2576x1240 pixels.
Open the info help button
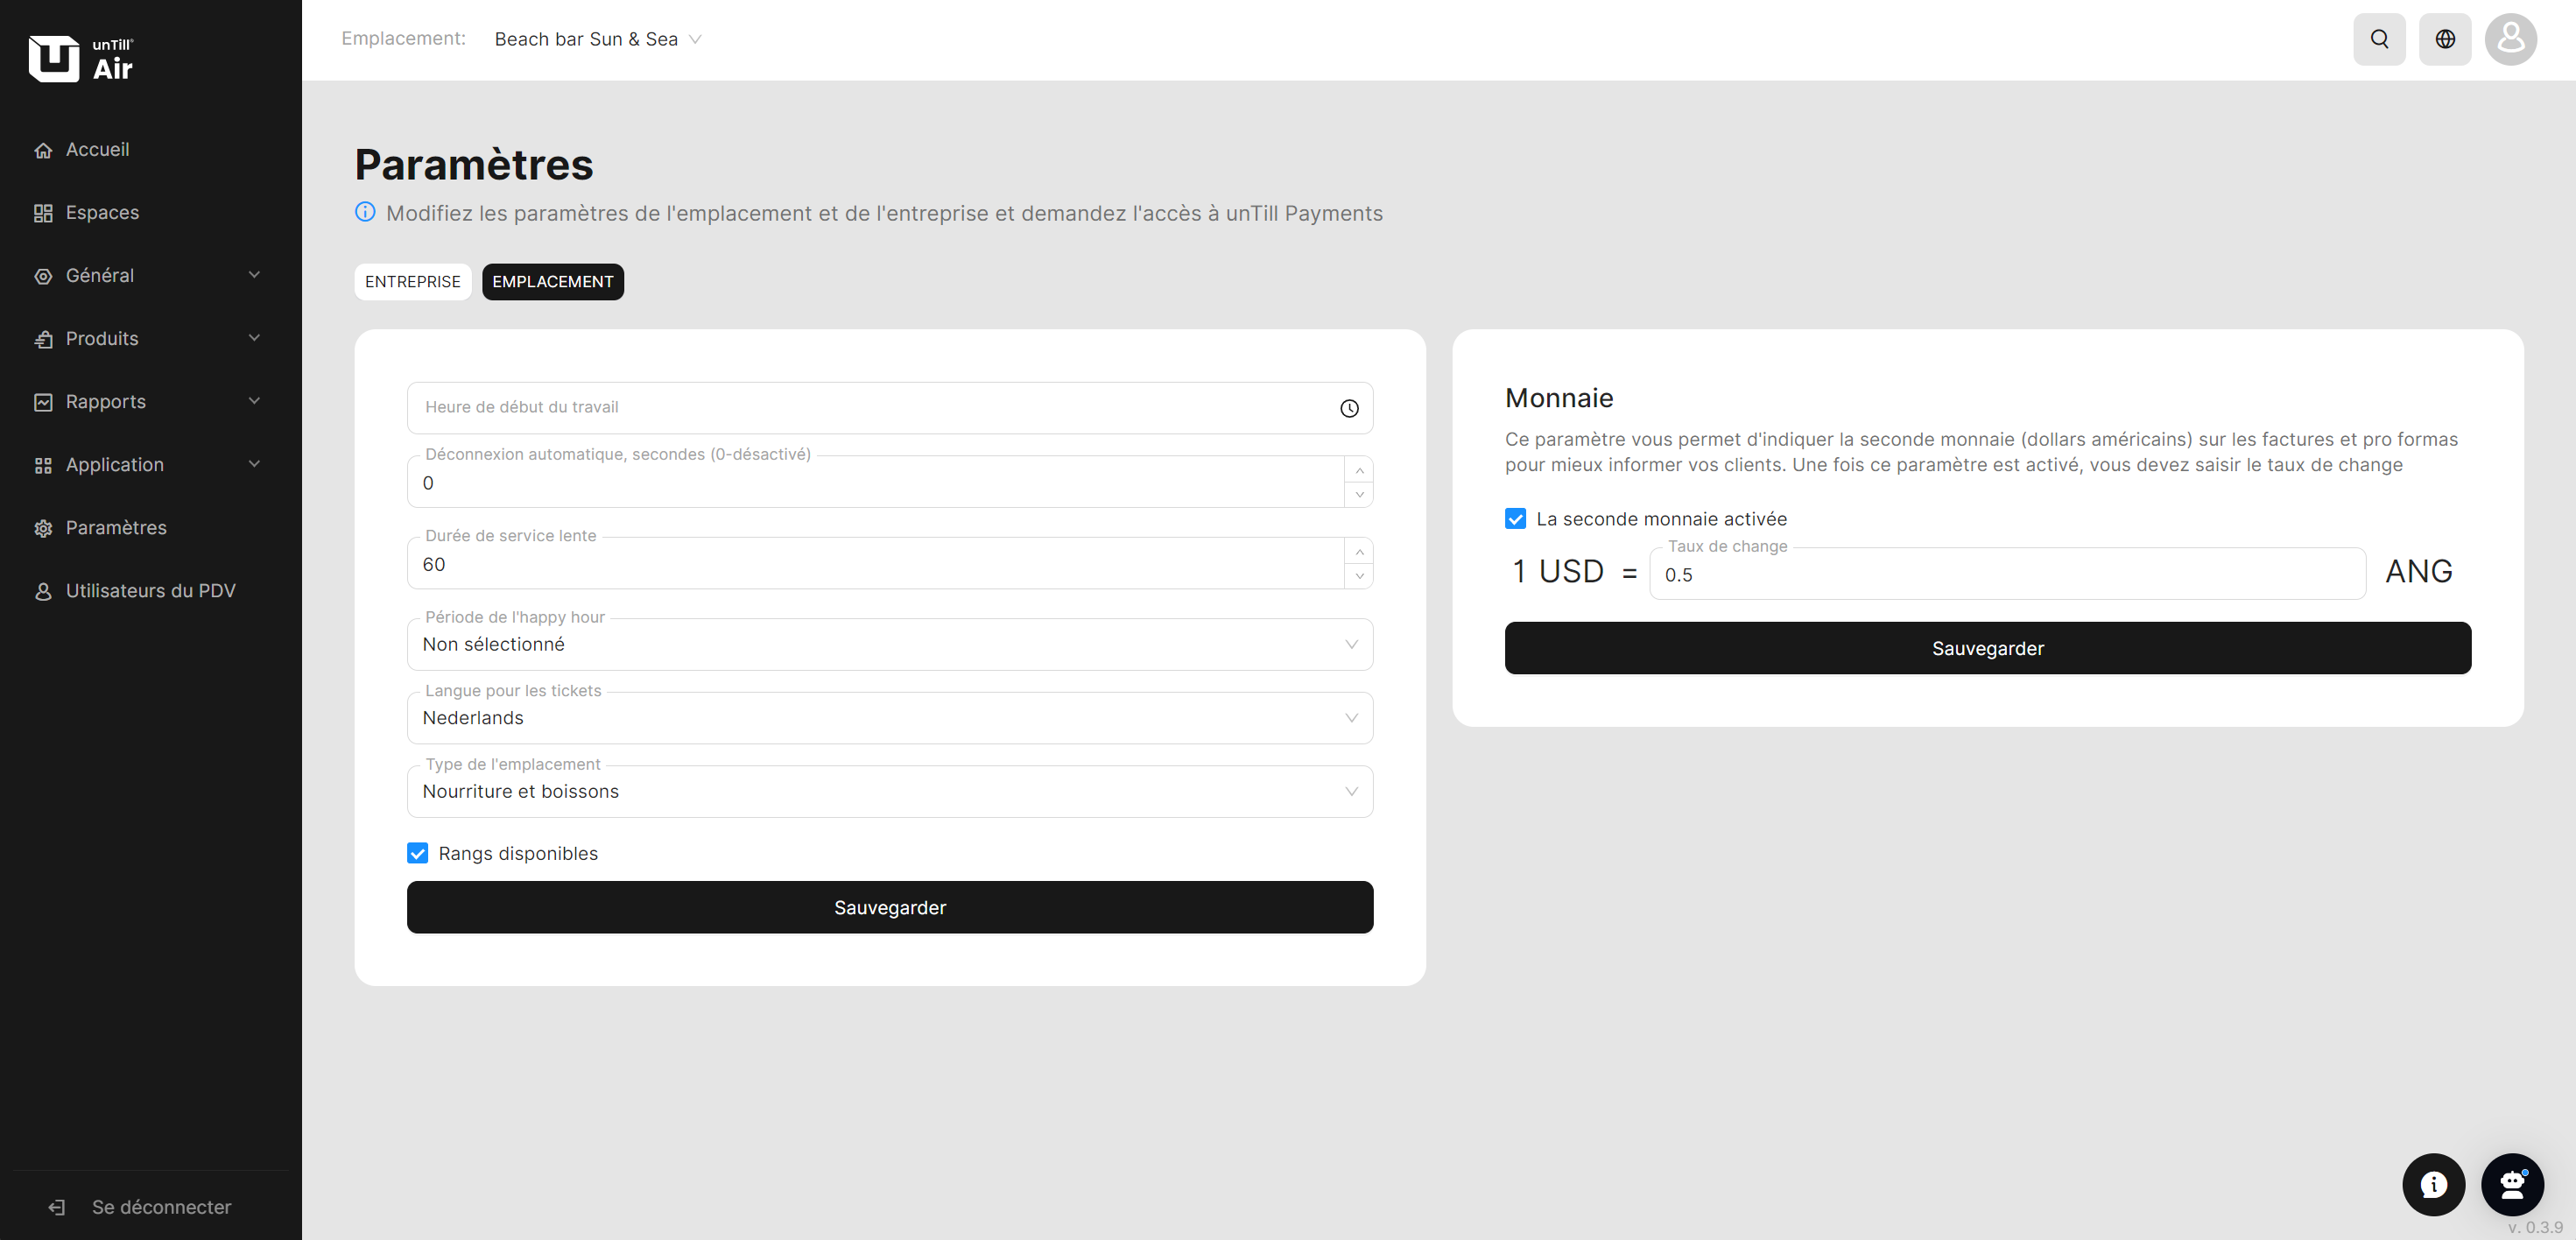pos(2433,1184)
